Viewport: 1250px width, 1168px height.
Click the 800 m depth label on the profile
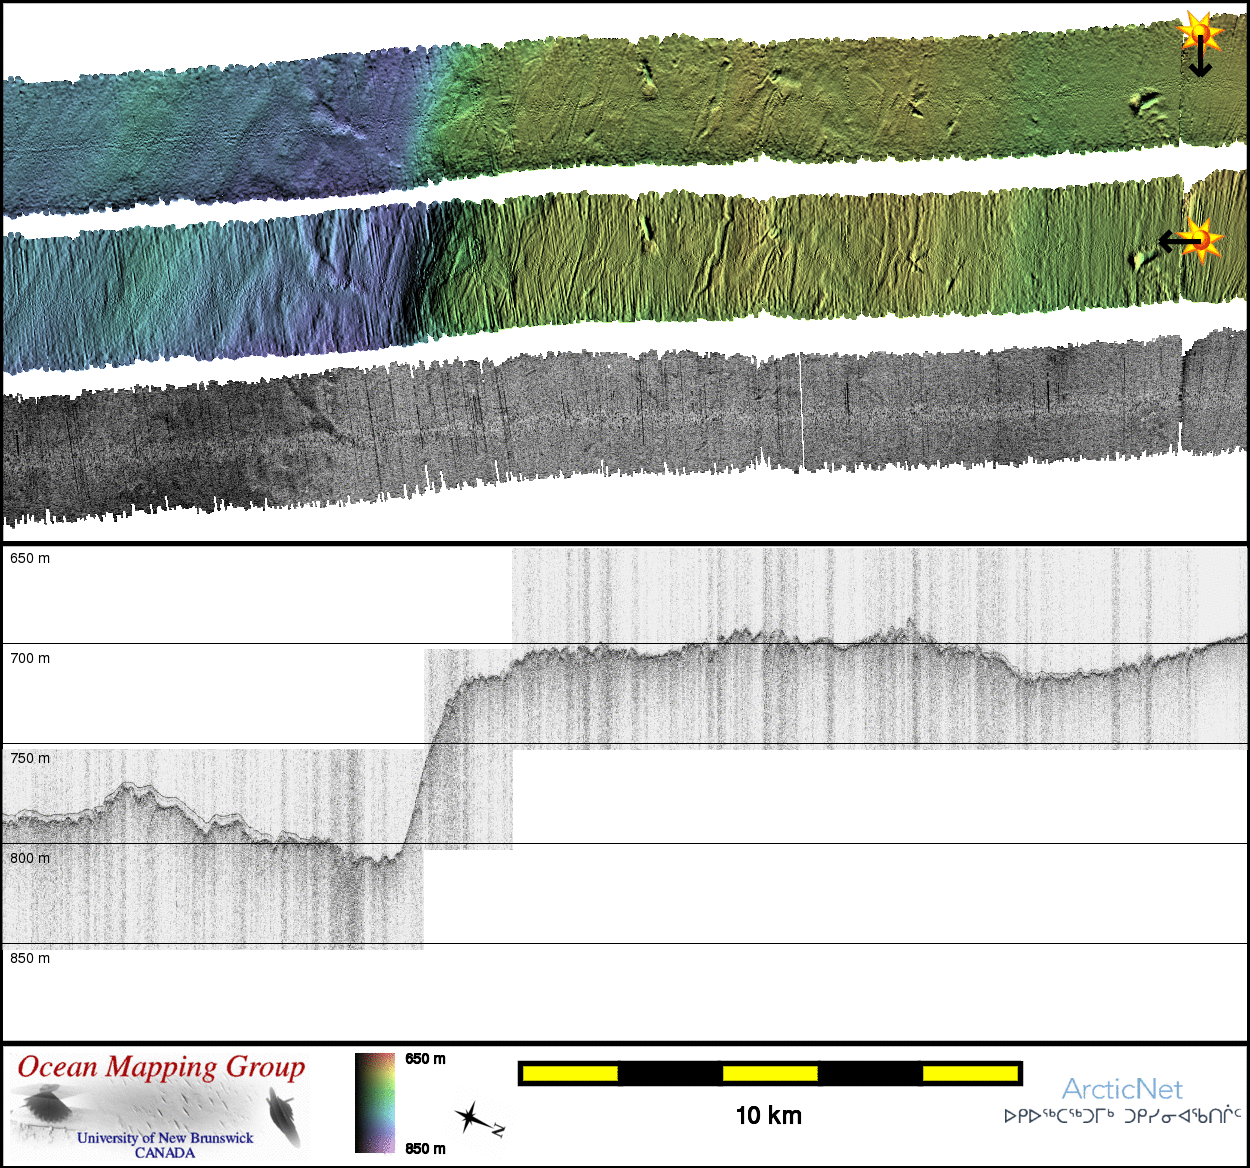30,858
